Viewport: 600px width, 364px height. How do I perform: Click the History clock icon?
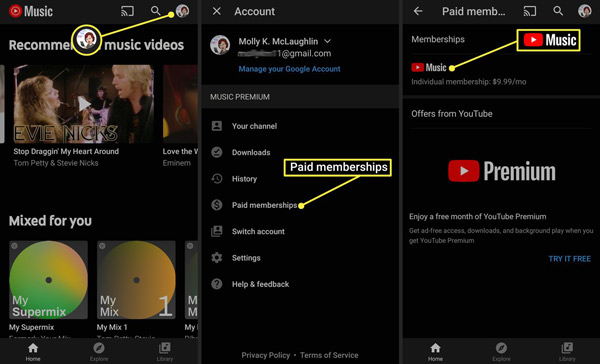[217, 179]
